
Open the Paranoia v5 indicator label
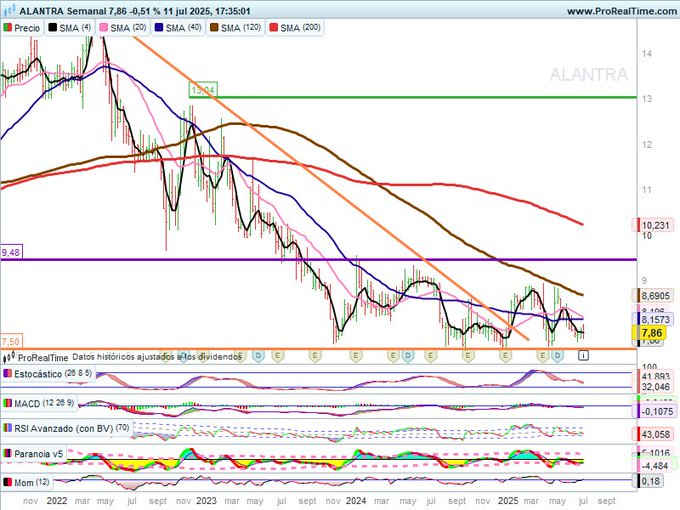point(34,454)
